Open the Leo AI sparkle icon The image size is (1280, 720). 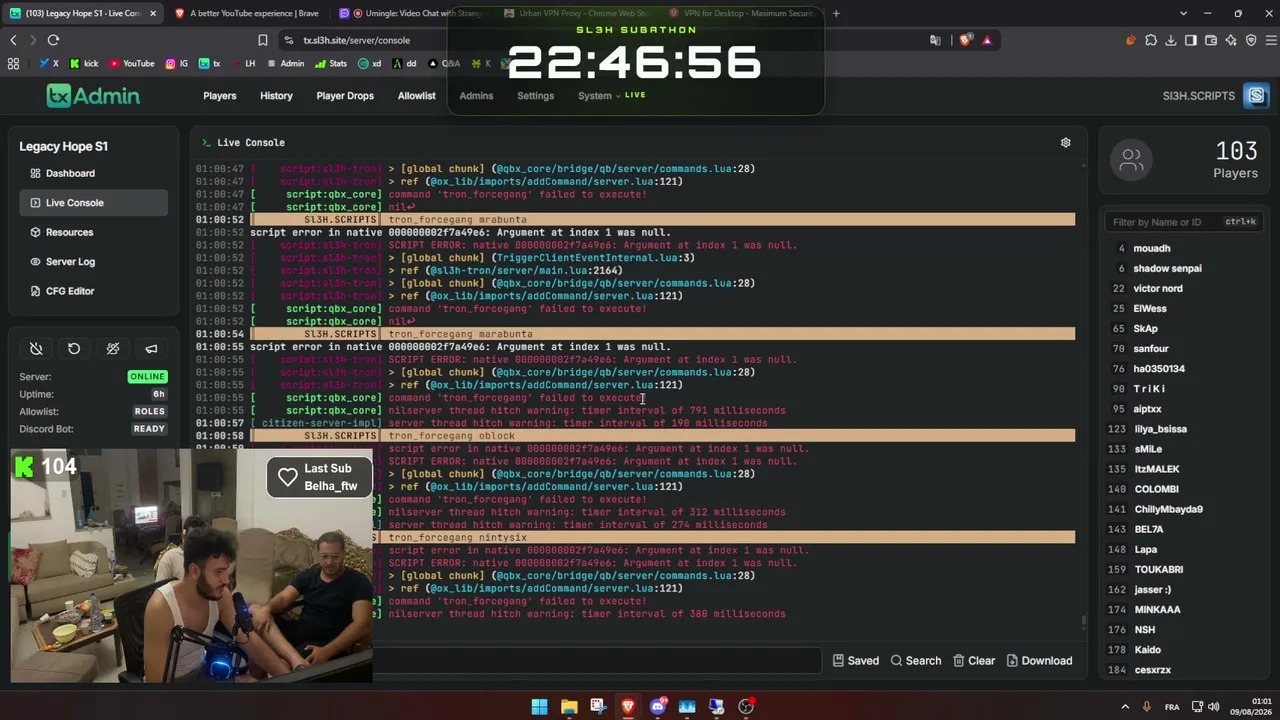pyautogui.click(x=1231, y=40)
